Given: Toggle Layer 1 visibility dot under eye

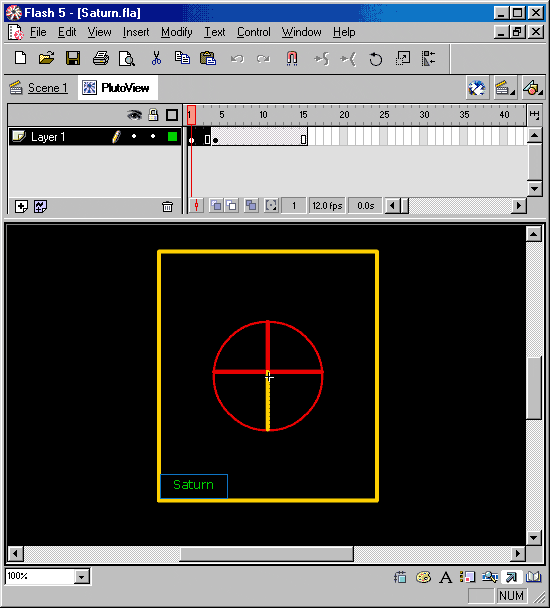Looking at the screenshot, I should point(134,136).
